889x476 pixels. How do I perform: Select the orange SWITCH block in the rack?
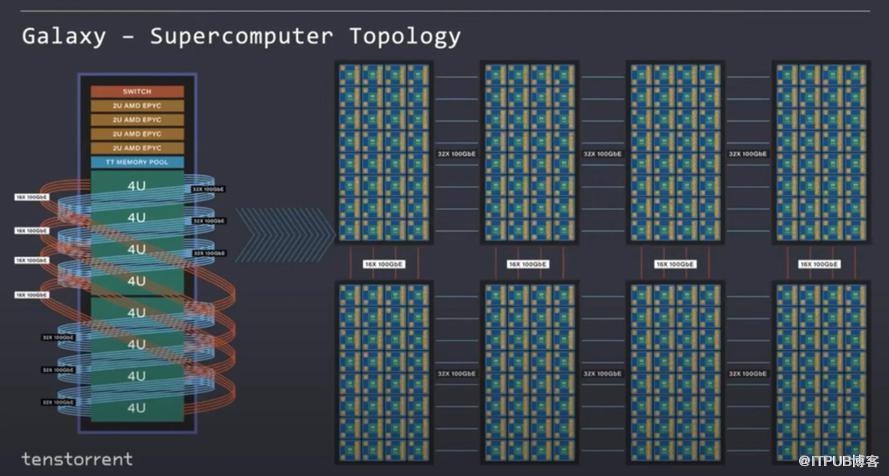coord(137,91)
